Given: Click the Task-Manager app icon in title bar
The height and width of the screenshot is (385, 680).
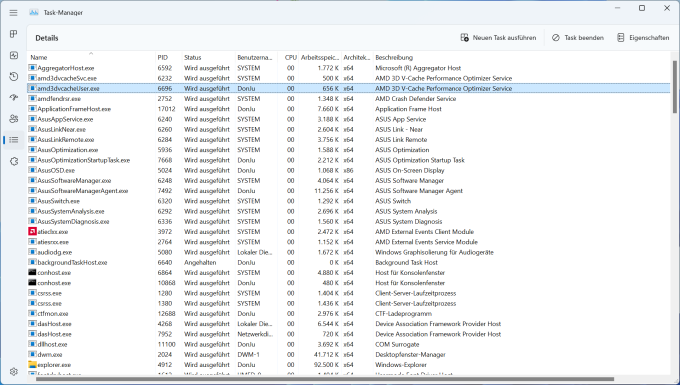Looking at the screenshot, I should click(x=33, y=13).
